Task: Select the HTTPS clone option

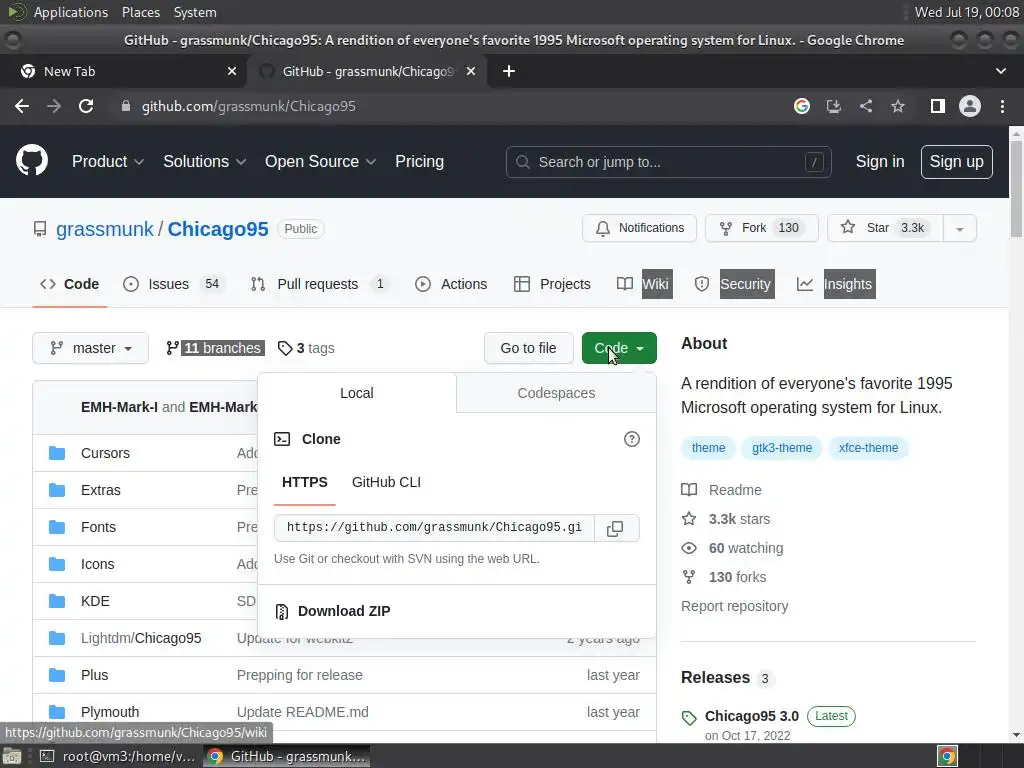Action: click(304, 482)
